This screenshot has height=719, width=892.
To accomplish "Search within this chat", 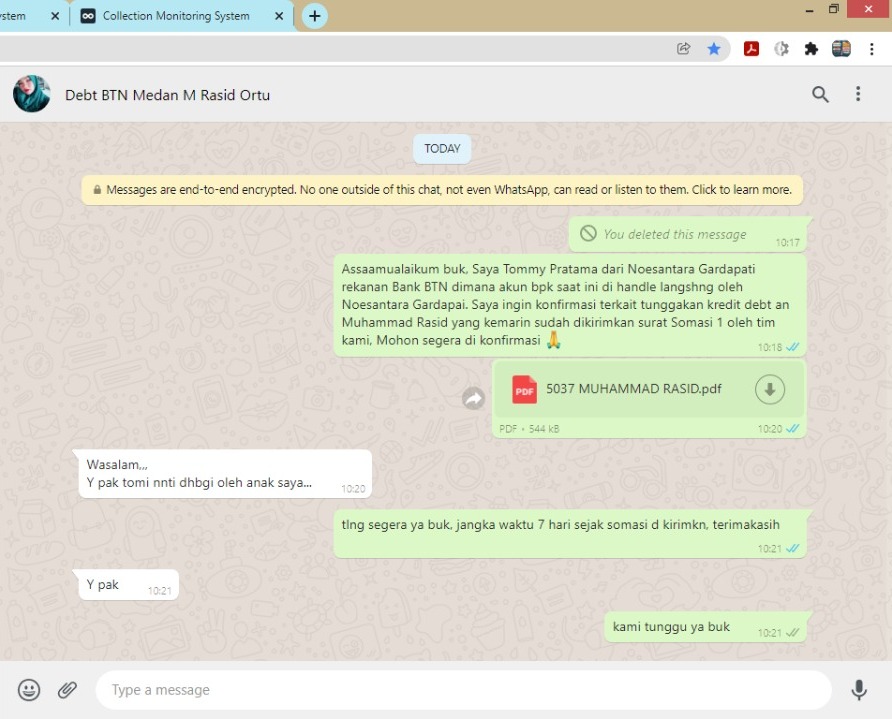I will point(820,95).
